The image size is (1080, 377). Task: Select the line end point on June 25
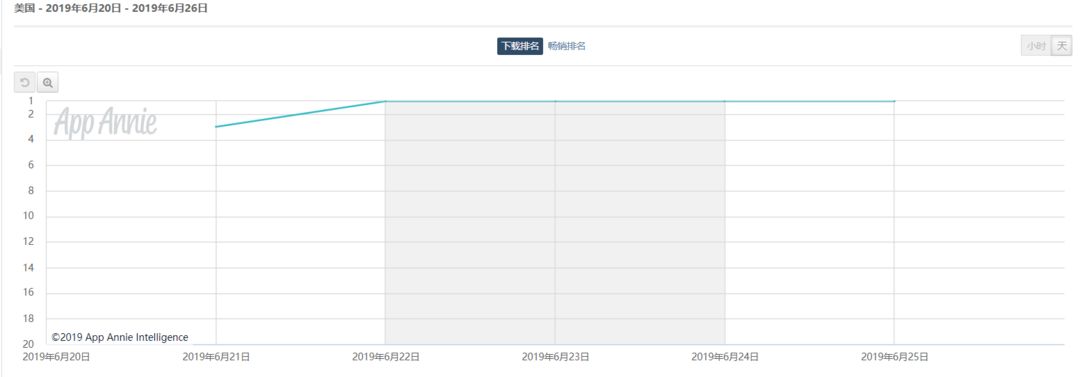click(x=894, y=101)
